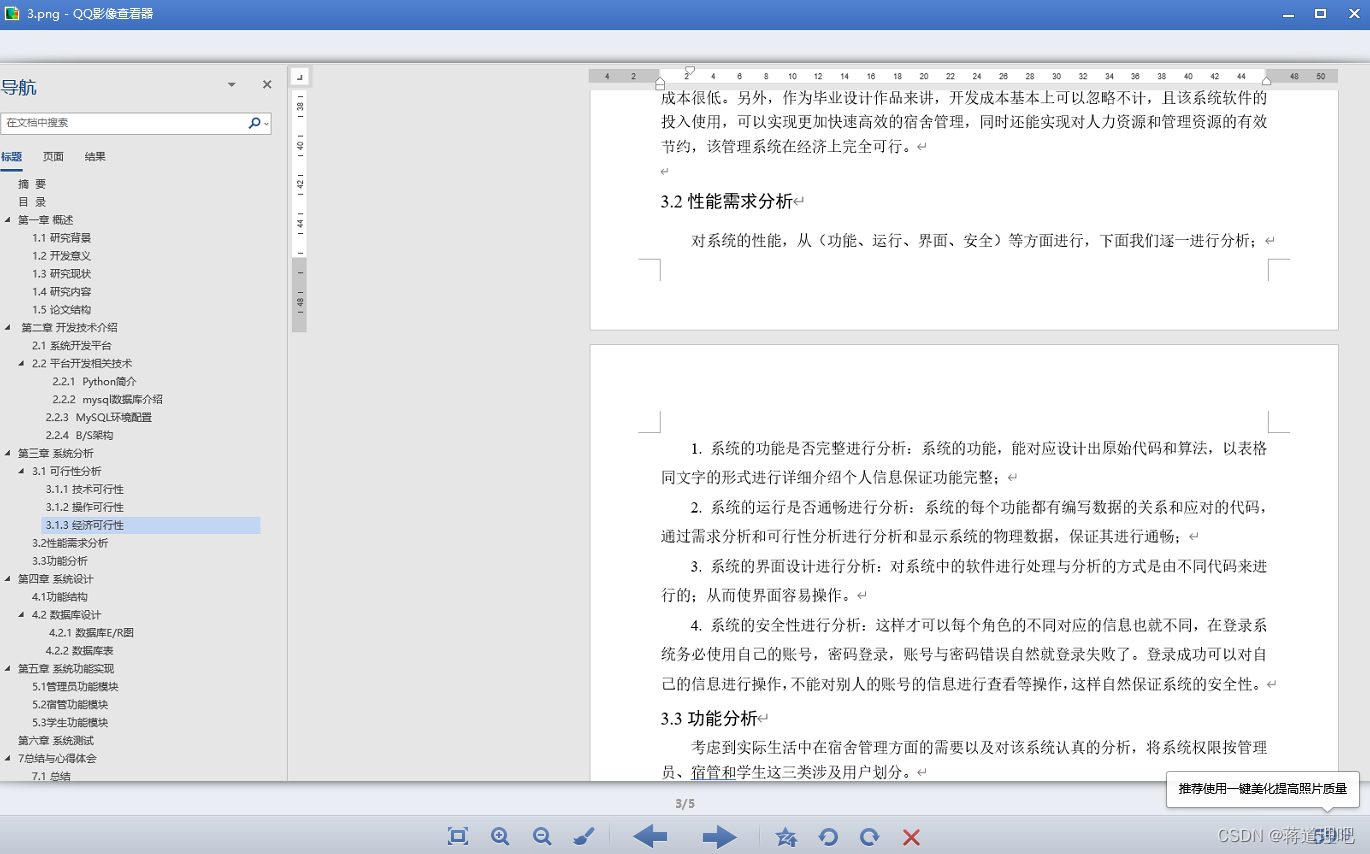Choose 5.1管理员功能模块 in the outline
This screenshot has width=1370, height=854.
(75, 687)
